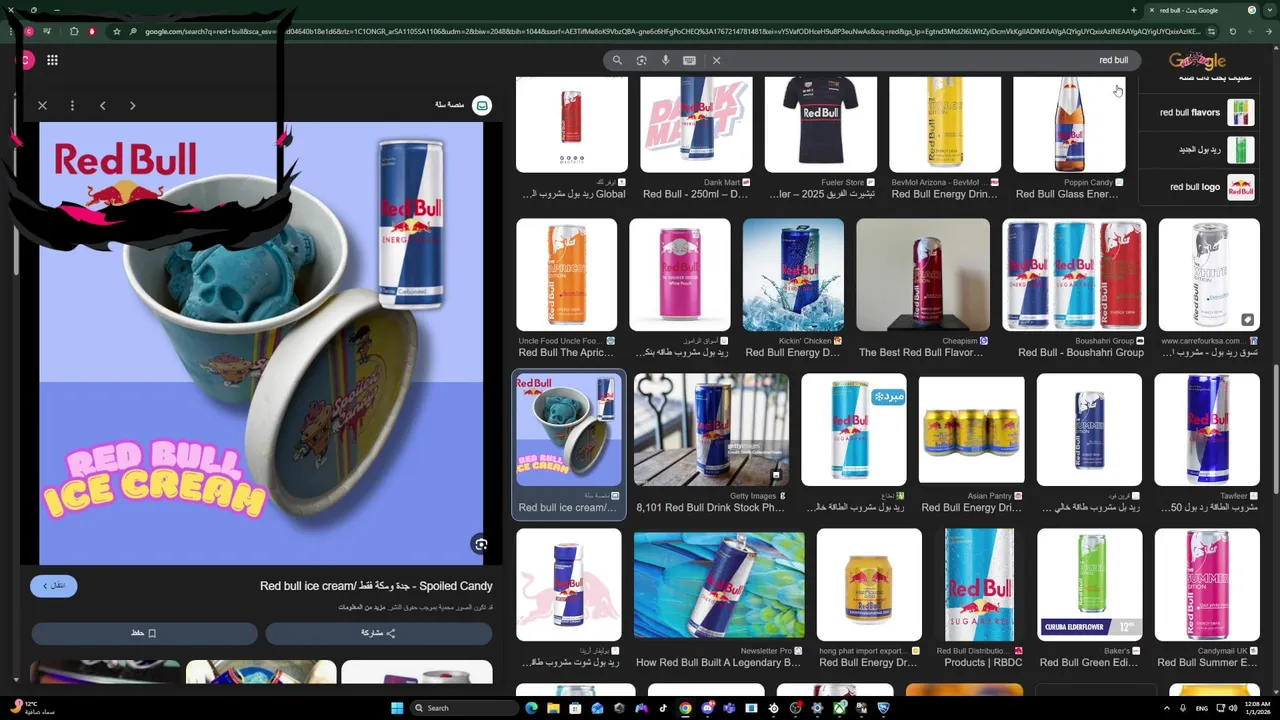Open the Xbox app from the taskbar
This screenshot has width=1280, height=720.
(838, 708)
